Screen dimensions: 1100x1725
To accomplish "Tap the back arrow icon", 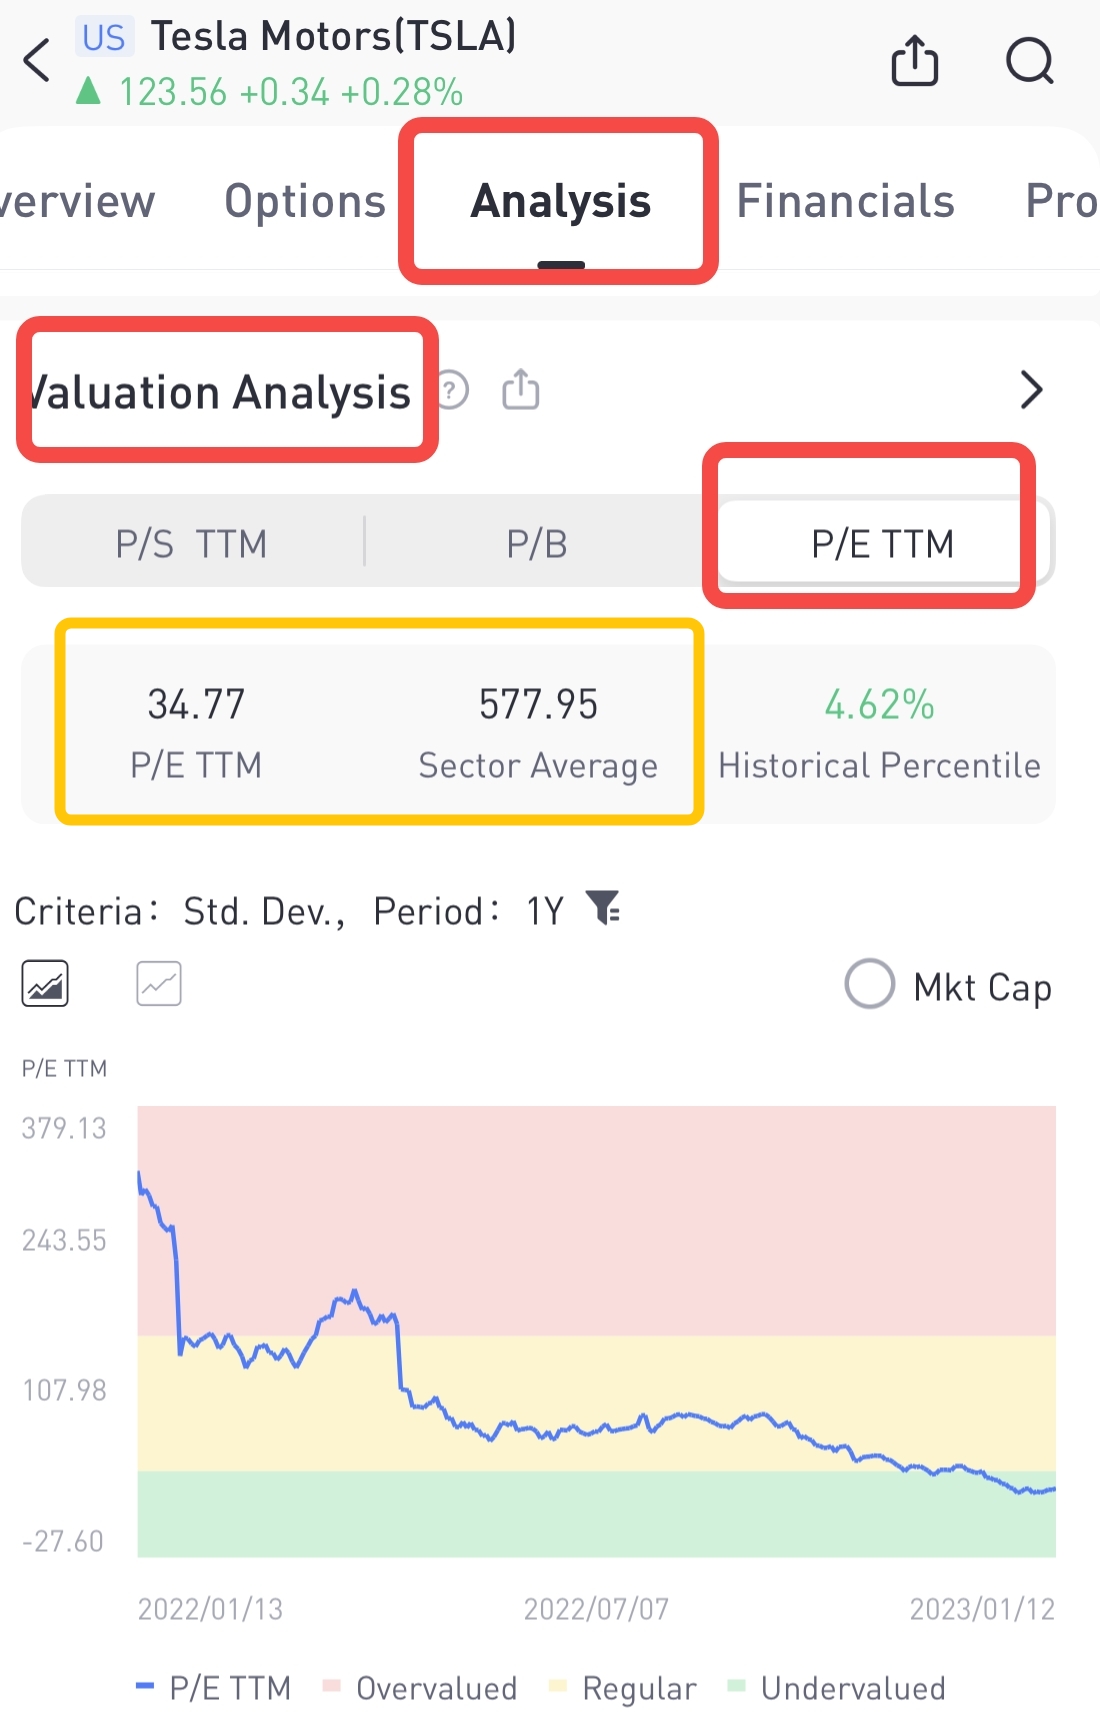I will (38, 60).
